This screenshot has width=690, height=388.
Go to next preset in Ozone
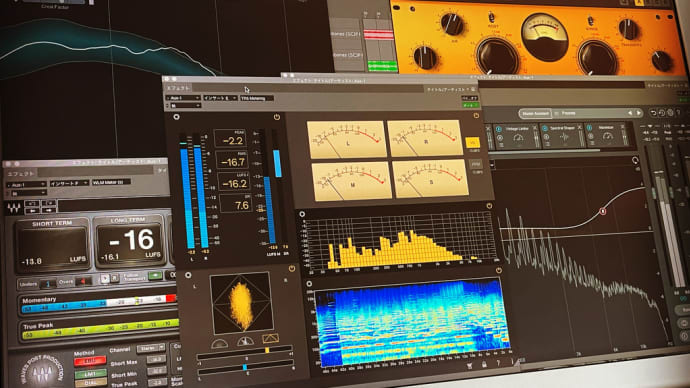(x=639, y=113)
